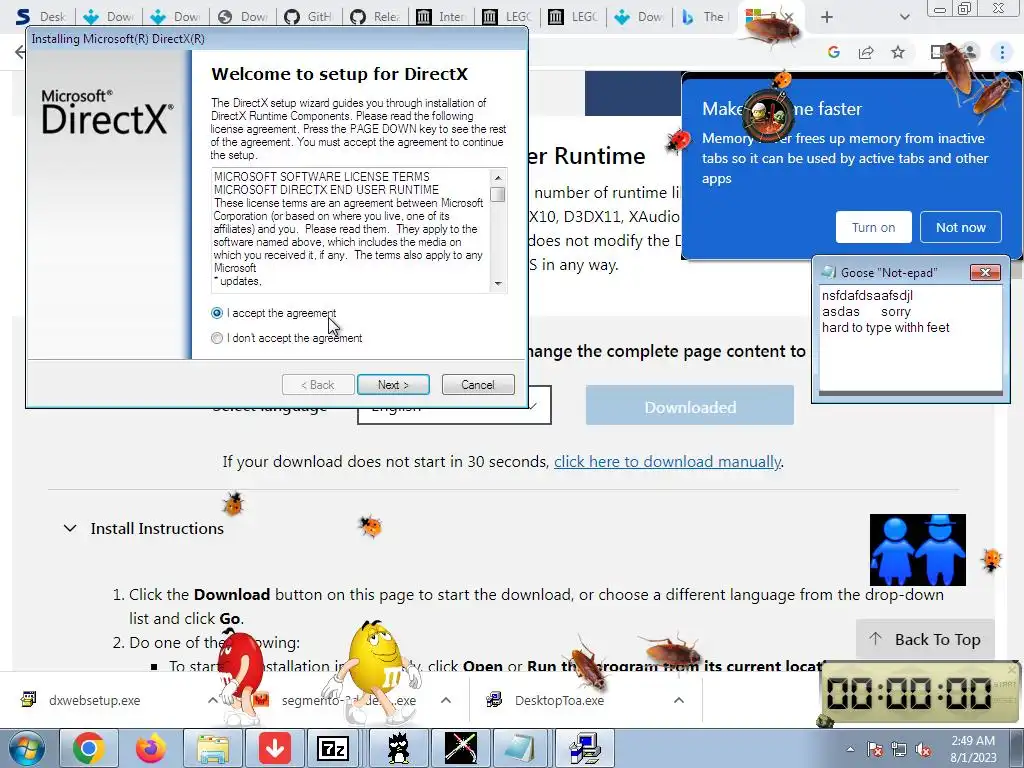Cancel the DirectX installation
The width and height of the screenshot is (1024, 768).
coord(478,385)
